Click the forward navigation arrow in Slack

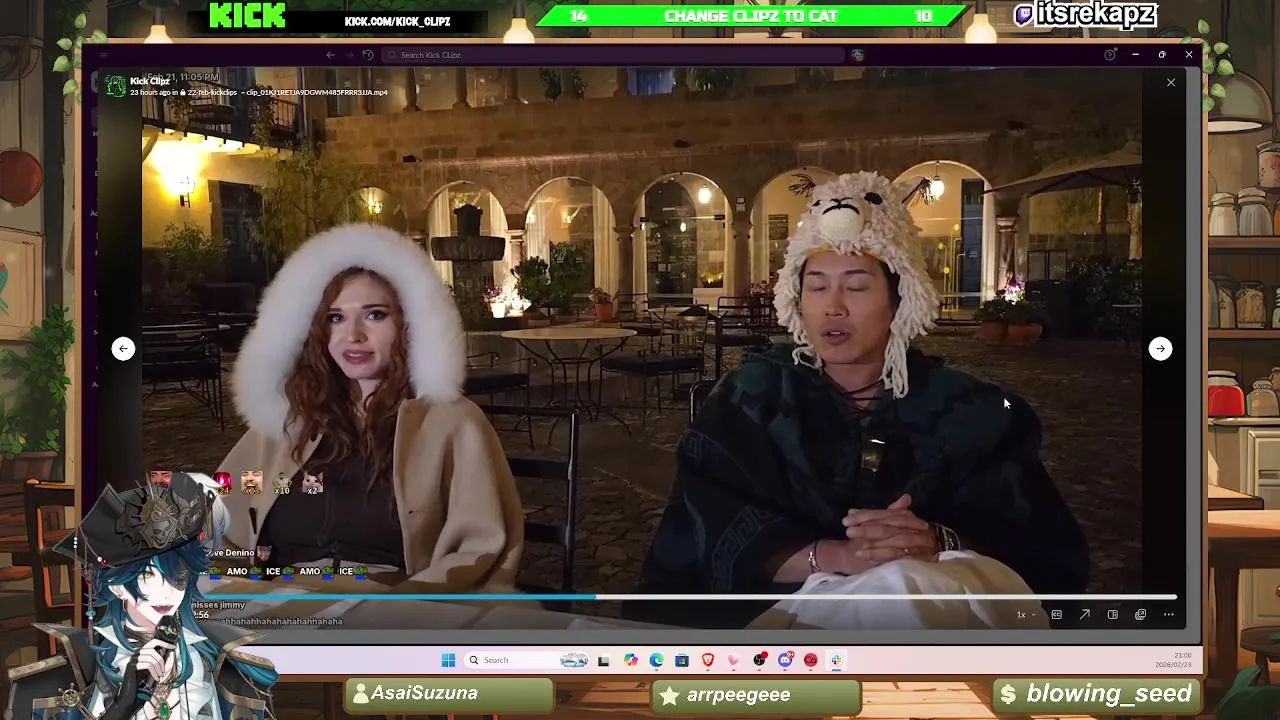[x=349, y=55]
